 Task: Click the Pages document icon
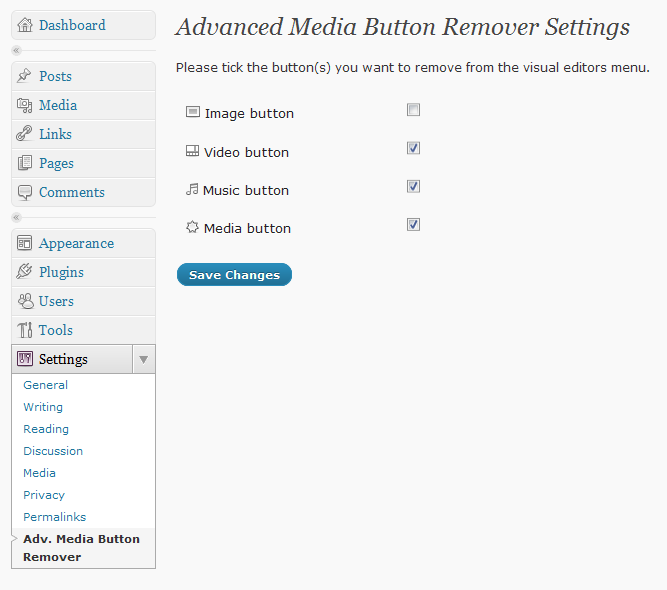(x=26, y=163)
